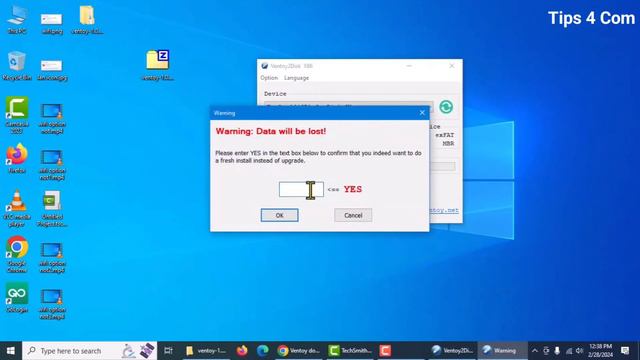Close the Ventoy2Disk window
The width and height of the screenshot is (640, 360).
pos(451,66)
